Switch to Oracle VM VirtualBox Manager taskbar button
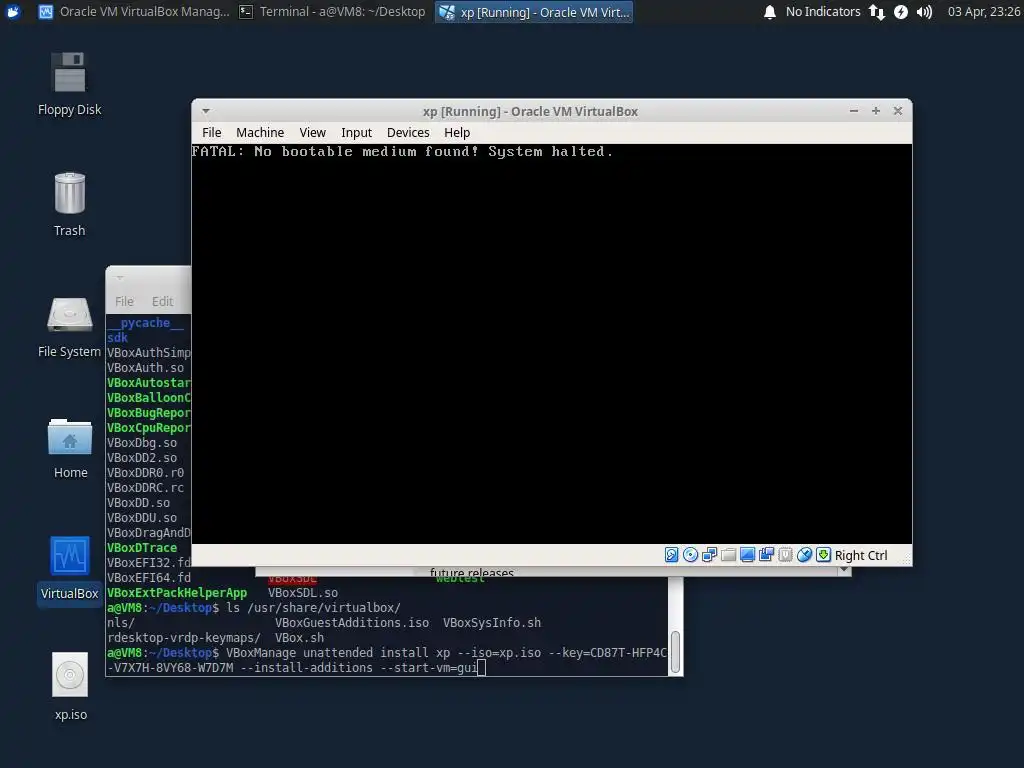The width and height of the screenshot is (1024, 768). click(134, 12)
